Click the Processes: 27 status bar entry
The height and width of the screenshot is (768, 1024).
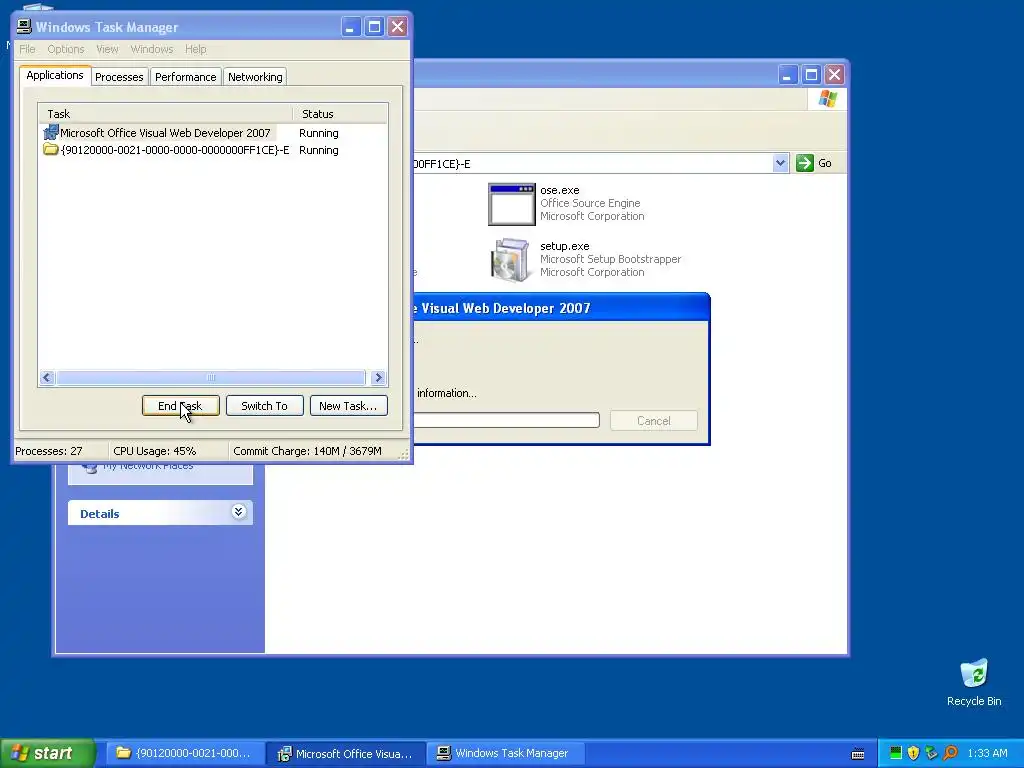click(49, 451)
